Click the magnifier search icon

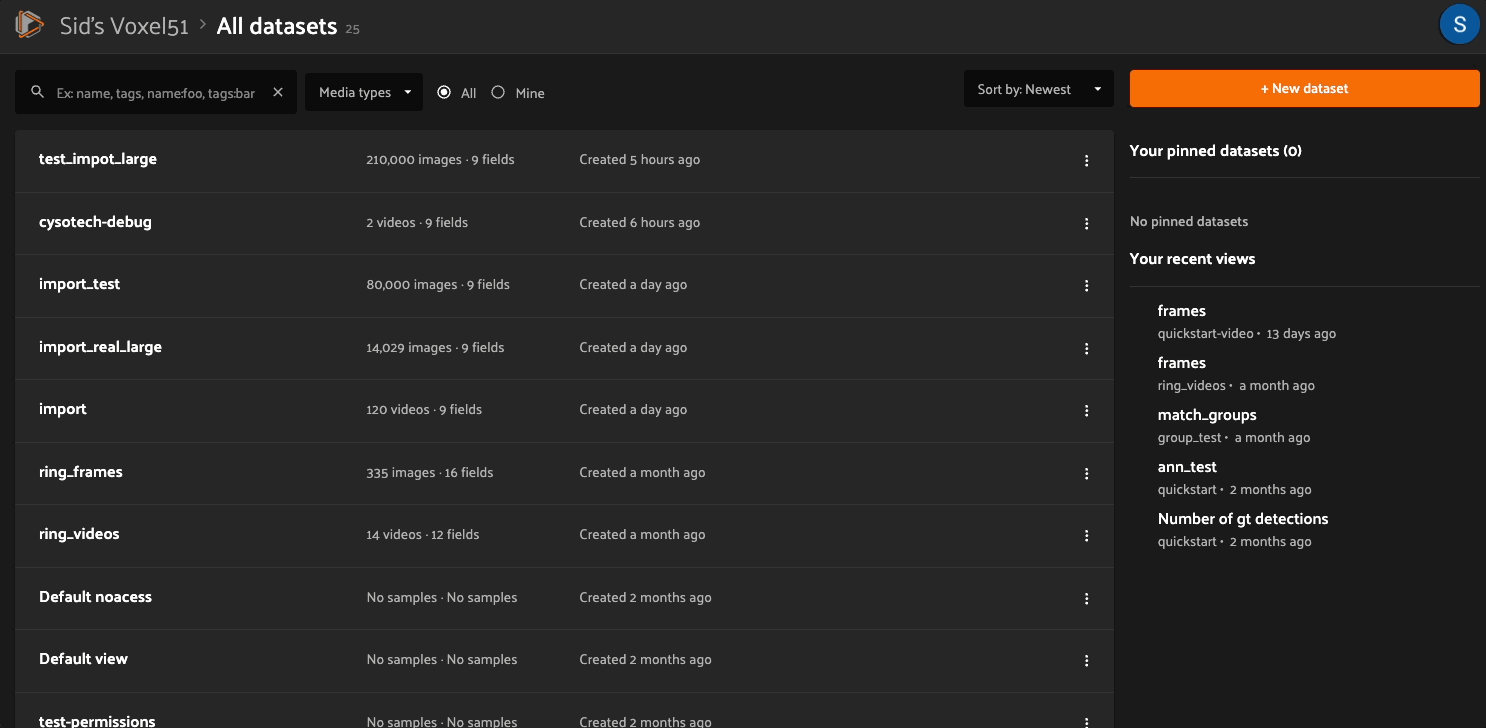38,92
